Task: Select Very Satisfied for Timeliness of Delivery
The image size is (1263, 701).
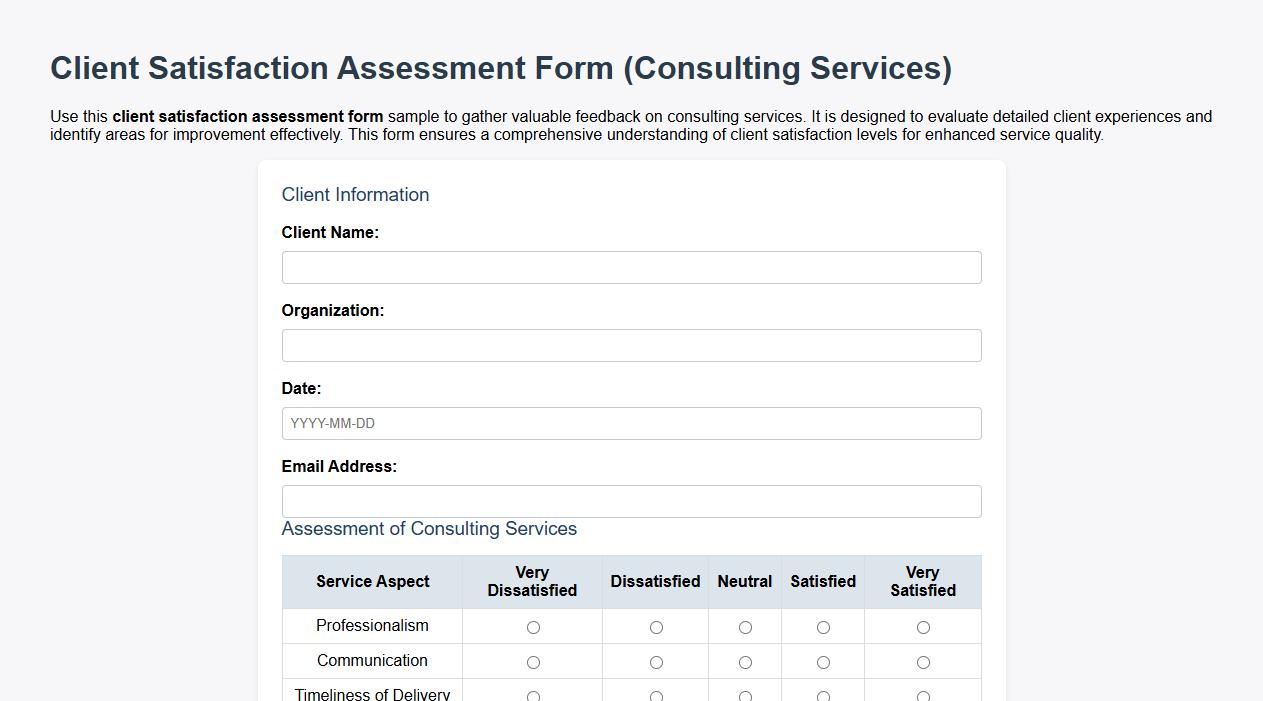Action: click(x=922, y=695)
